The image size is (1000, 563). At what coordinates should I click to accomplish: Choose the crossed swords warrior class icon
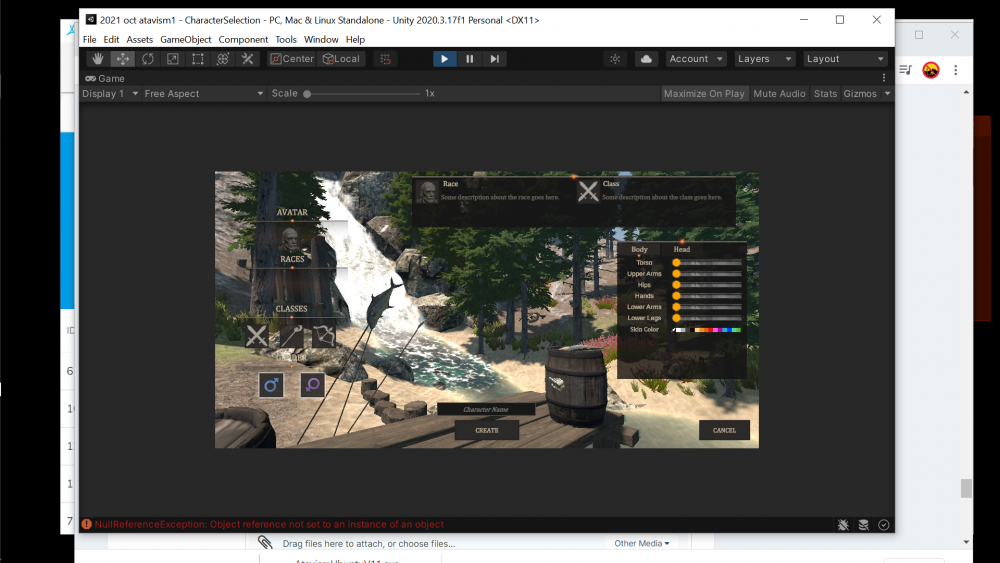(x=257, y=336)
